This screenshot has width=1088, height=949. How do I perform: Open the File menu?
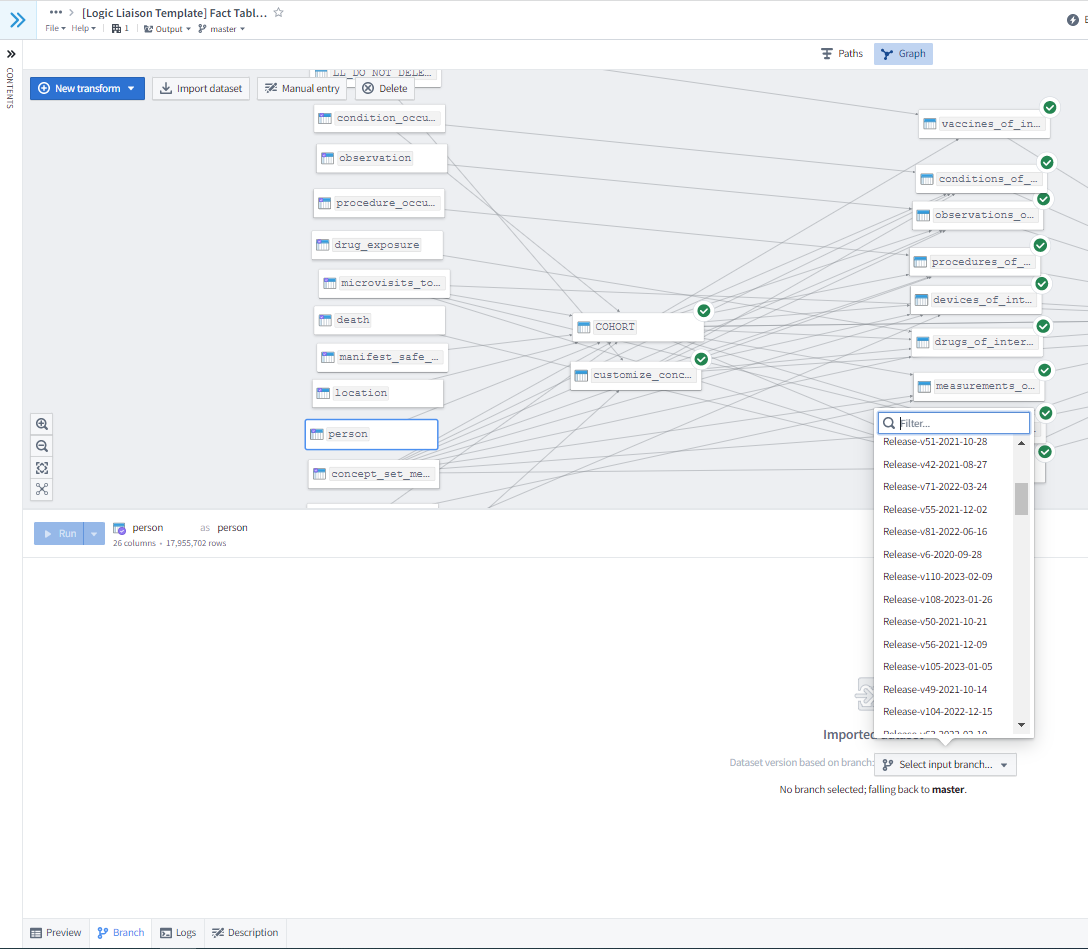(55, 29)
